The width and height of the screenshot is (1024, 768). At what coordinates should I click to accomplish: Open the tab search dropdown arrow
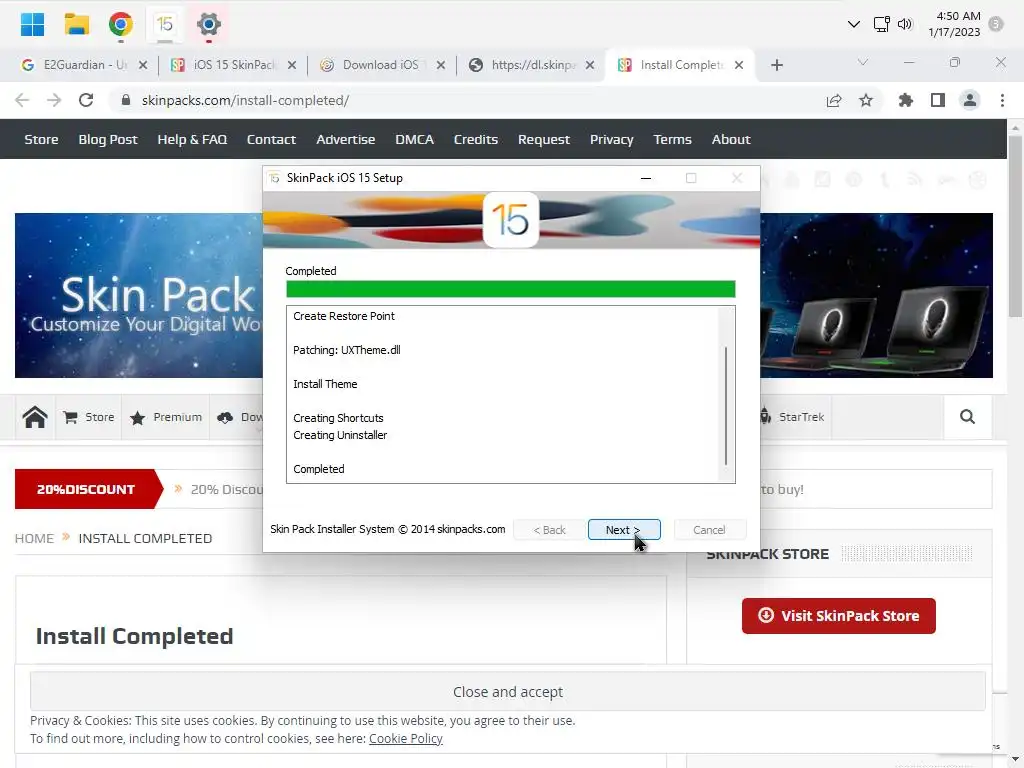(863, 63)
